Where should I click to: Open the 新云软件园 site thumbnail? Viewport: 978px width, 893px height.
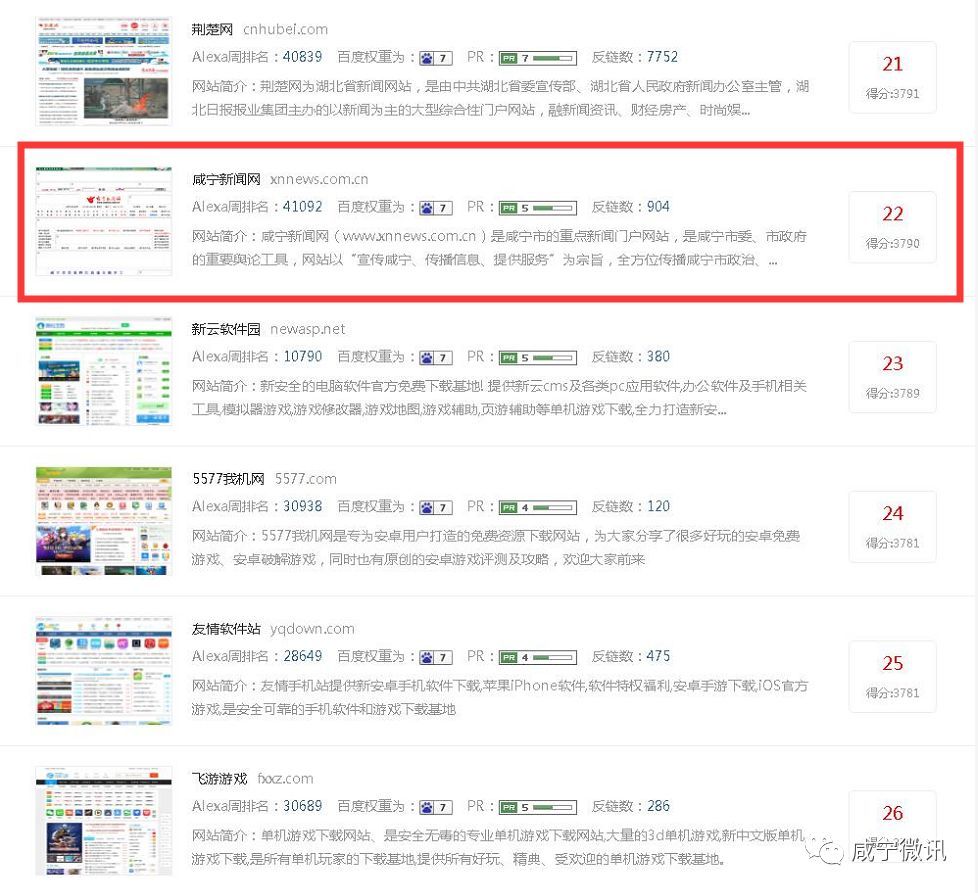pos(104,370)
